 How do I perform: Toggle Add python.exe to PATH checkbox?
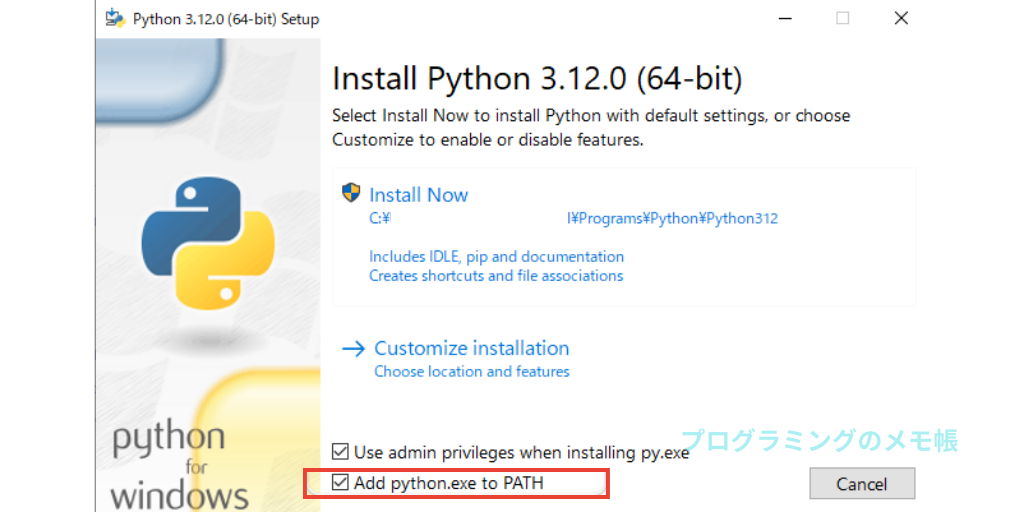tap(340, 483)
